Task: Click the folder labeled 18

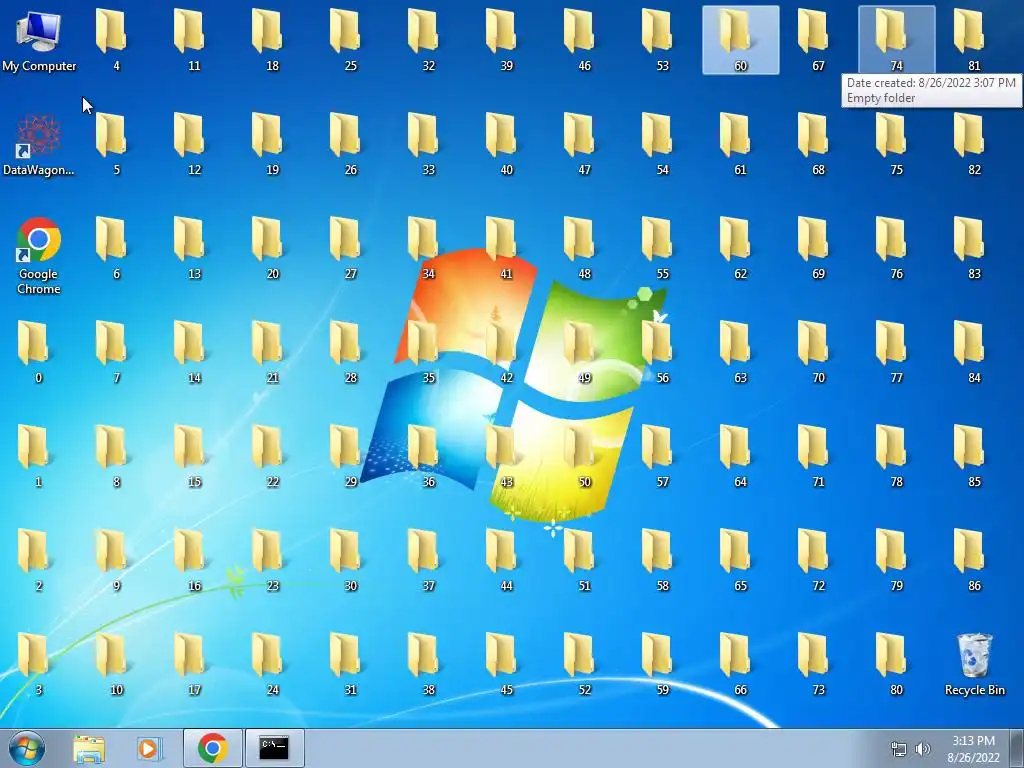Action: [272, 40]
